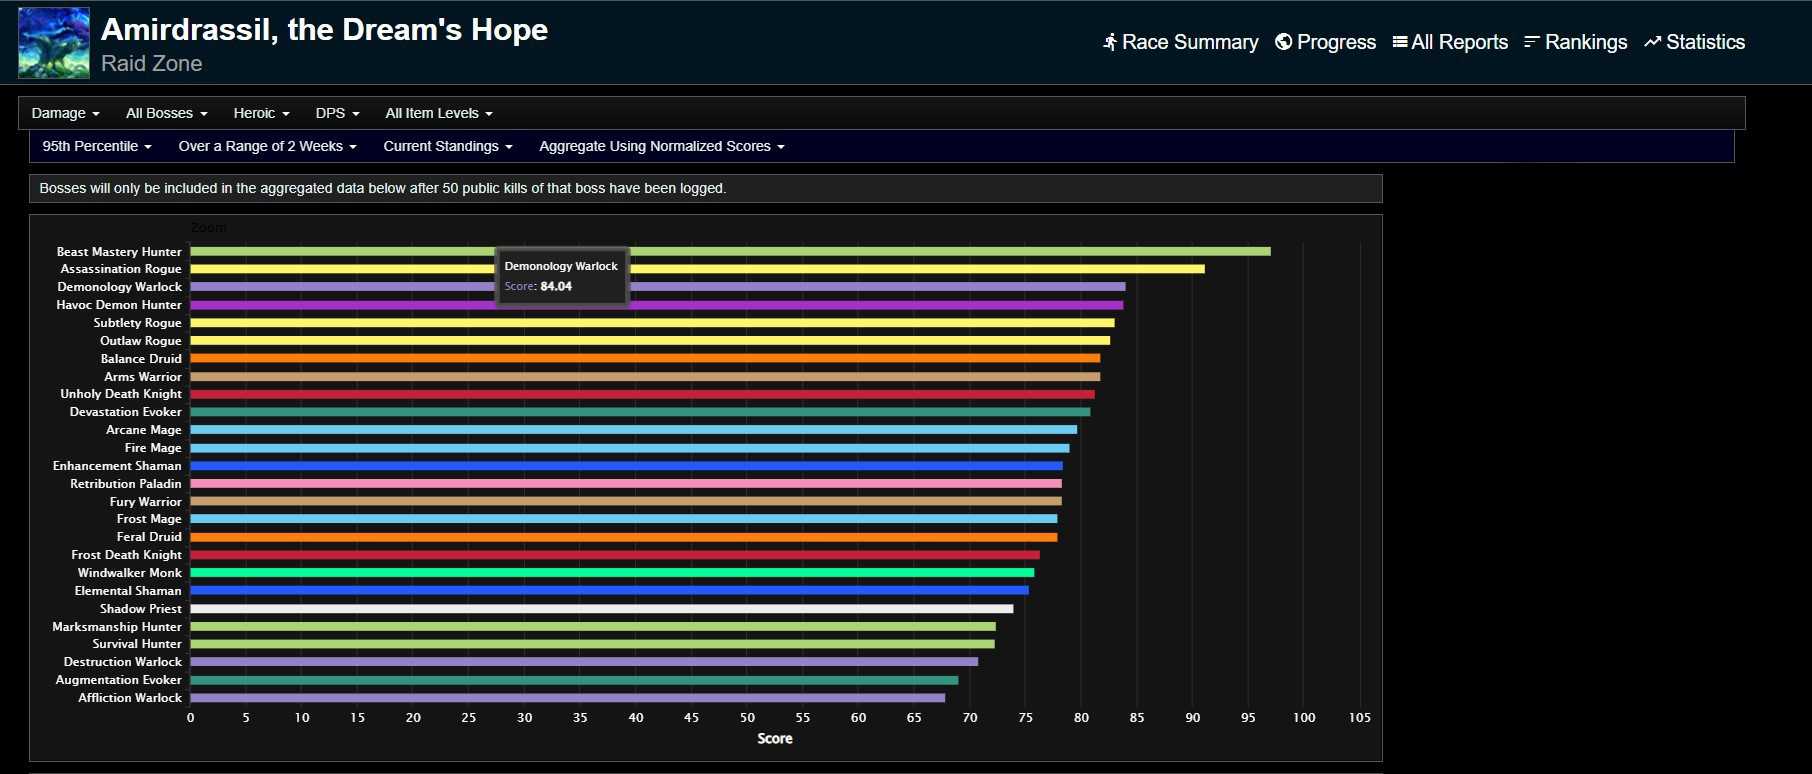This screenshot has width=1812, height=774.
Task: Click the Progress globe icon
Action: pos(1283,42)
